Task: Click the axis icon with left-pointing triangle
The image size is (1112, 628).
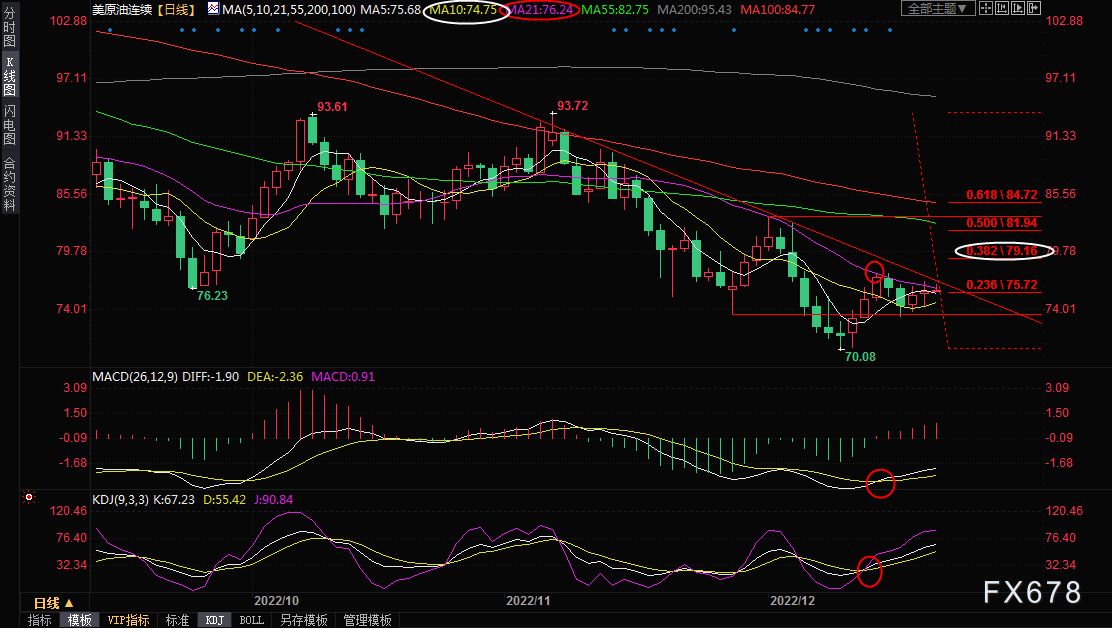Action: point(1002,9)
